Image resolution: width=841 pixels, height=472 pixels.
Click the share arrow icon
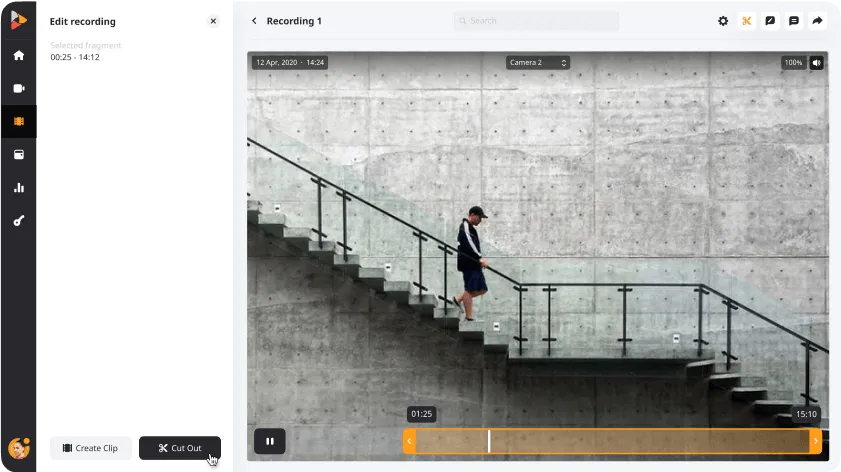817,21
